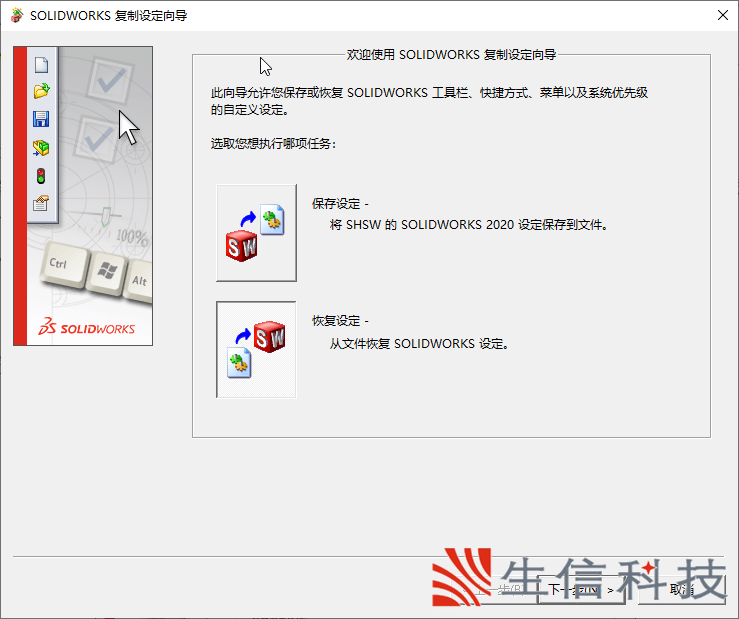Click the "恢复设定 -" label text

point(340,321)
